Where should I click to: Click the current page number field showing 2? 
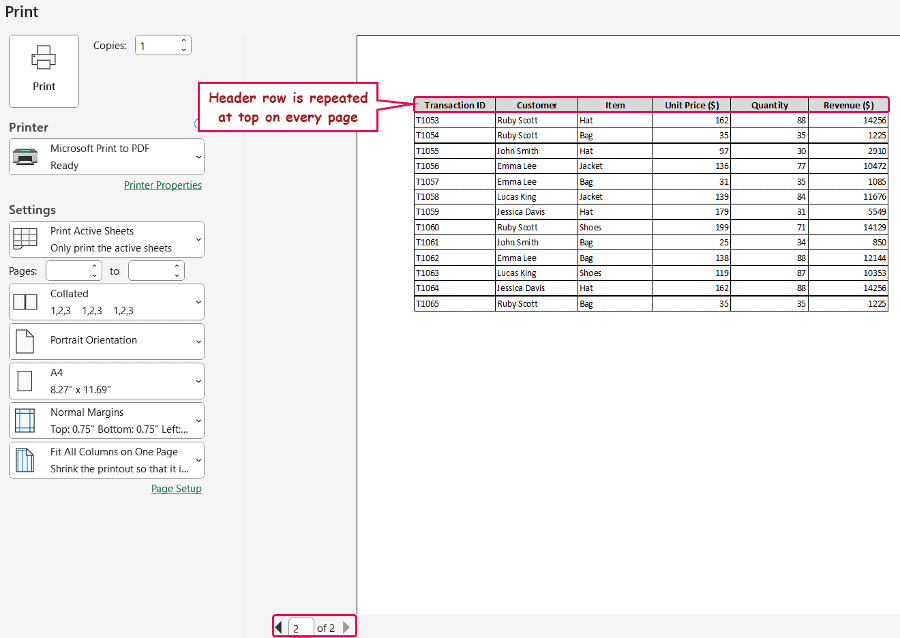[x=301, y=628]
